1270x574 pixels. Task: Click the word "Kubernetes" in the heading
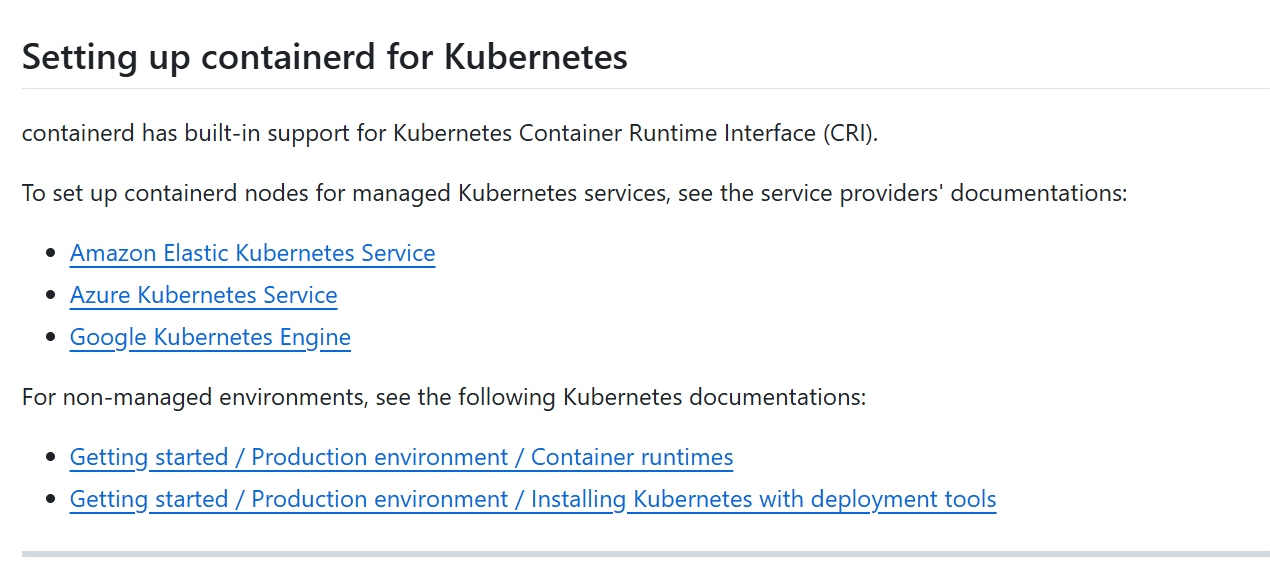(535, 57)
